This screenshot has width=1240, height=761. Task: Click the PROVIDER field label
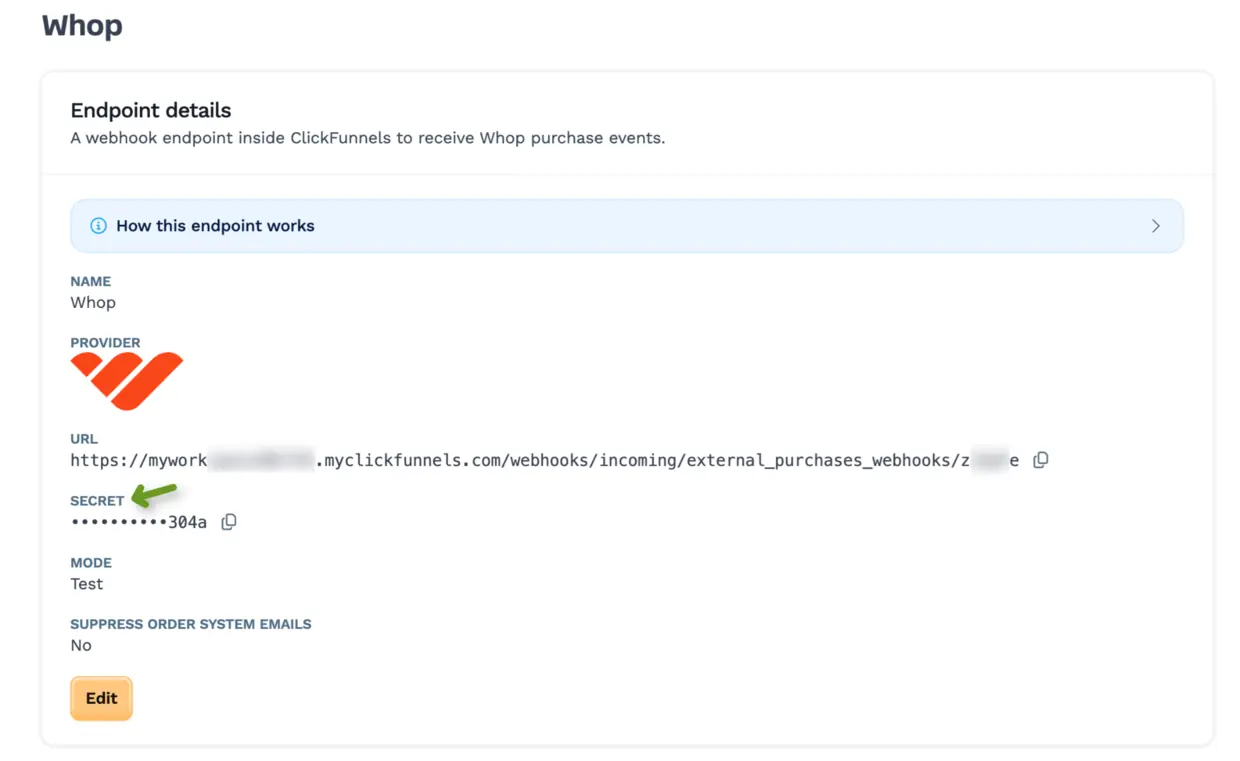point(105,342)
